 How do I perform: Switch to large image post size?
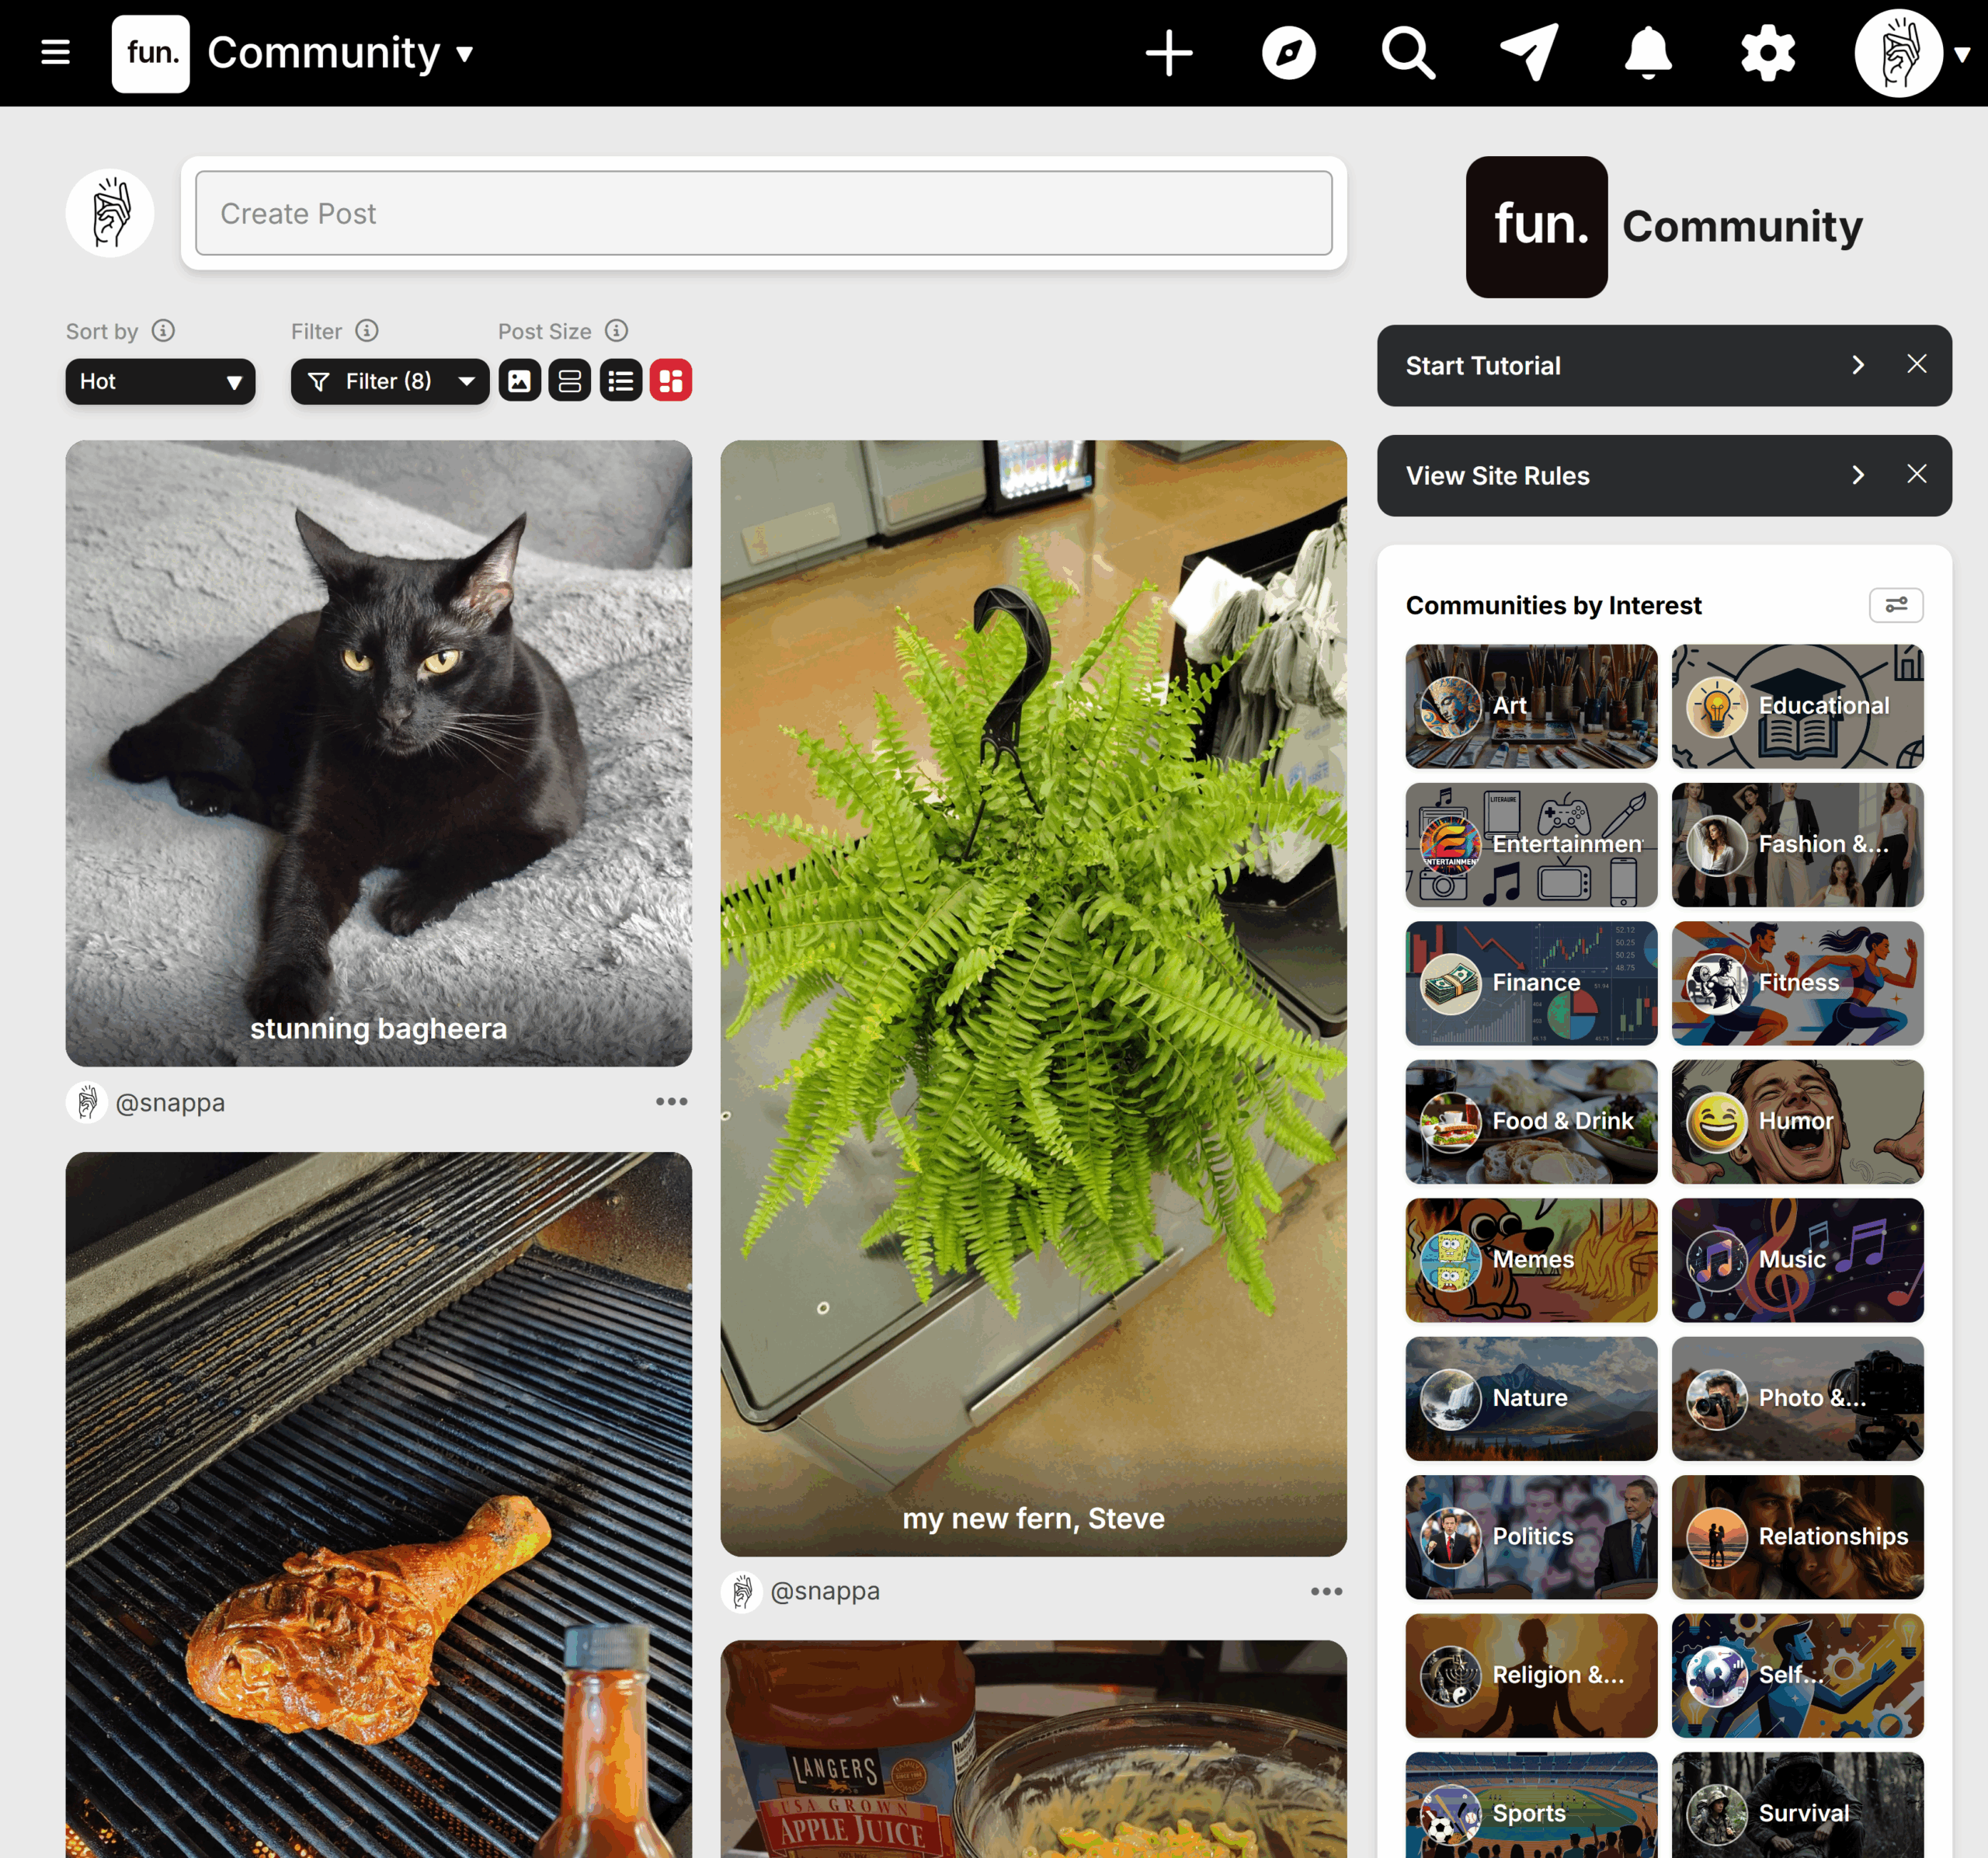click(x=519, y=381)
